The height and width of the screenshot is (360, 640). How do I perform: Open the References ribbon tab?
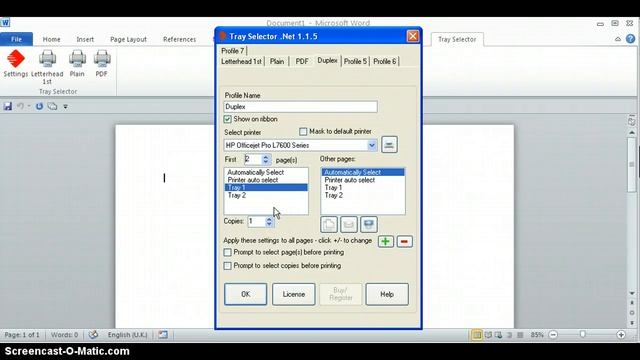pos(179,39)
